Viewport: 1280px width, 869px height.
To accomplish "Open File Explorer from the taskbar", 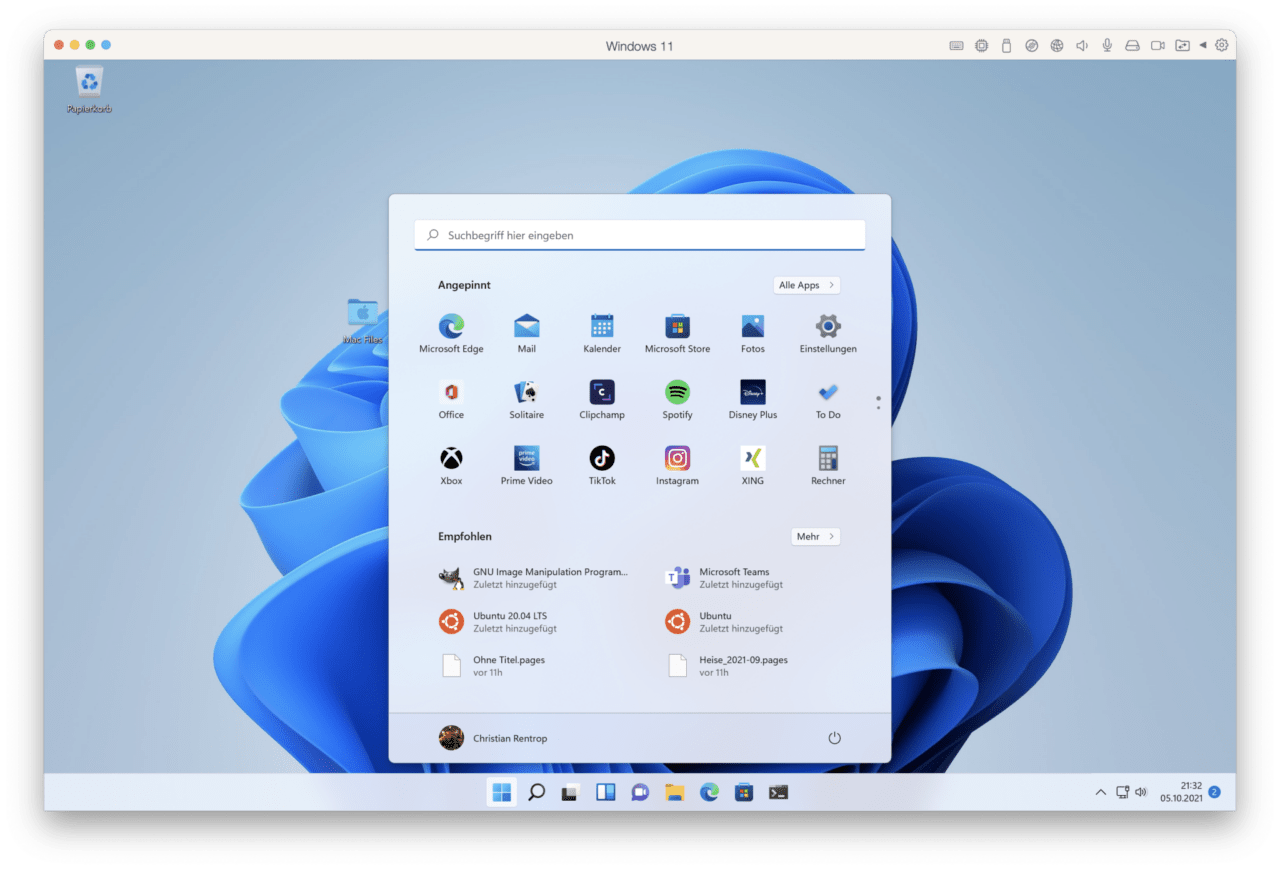I will (x=674, y=792).
